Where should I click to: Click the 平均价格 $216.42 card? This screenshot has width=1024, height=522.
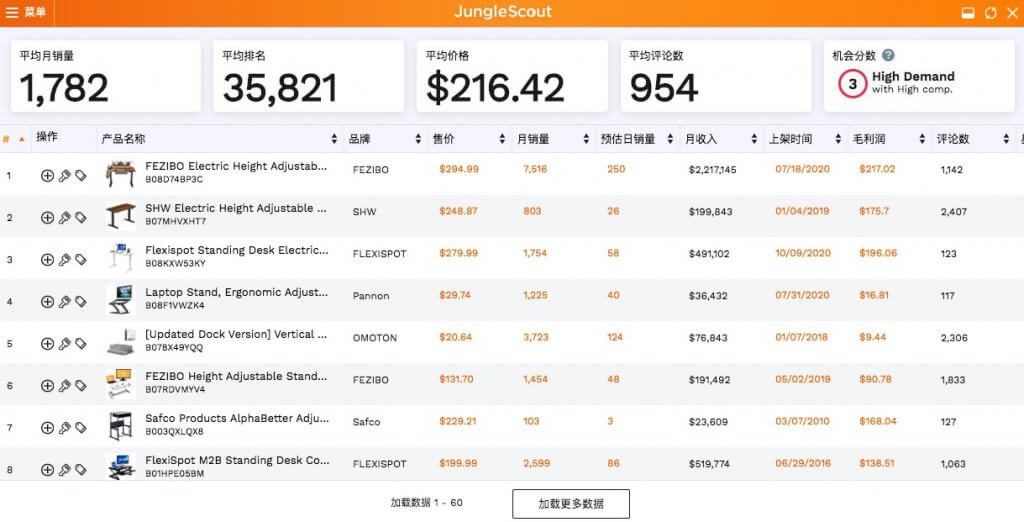[x=512, y=76]
